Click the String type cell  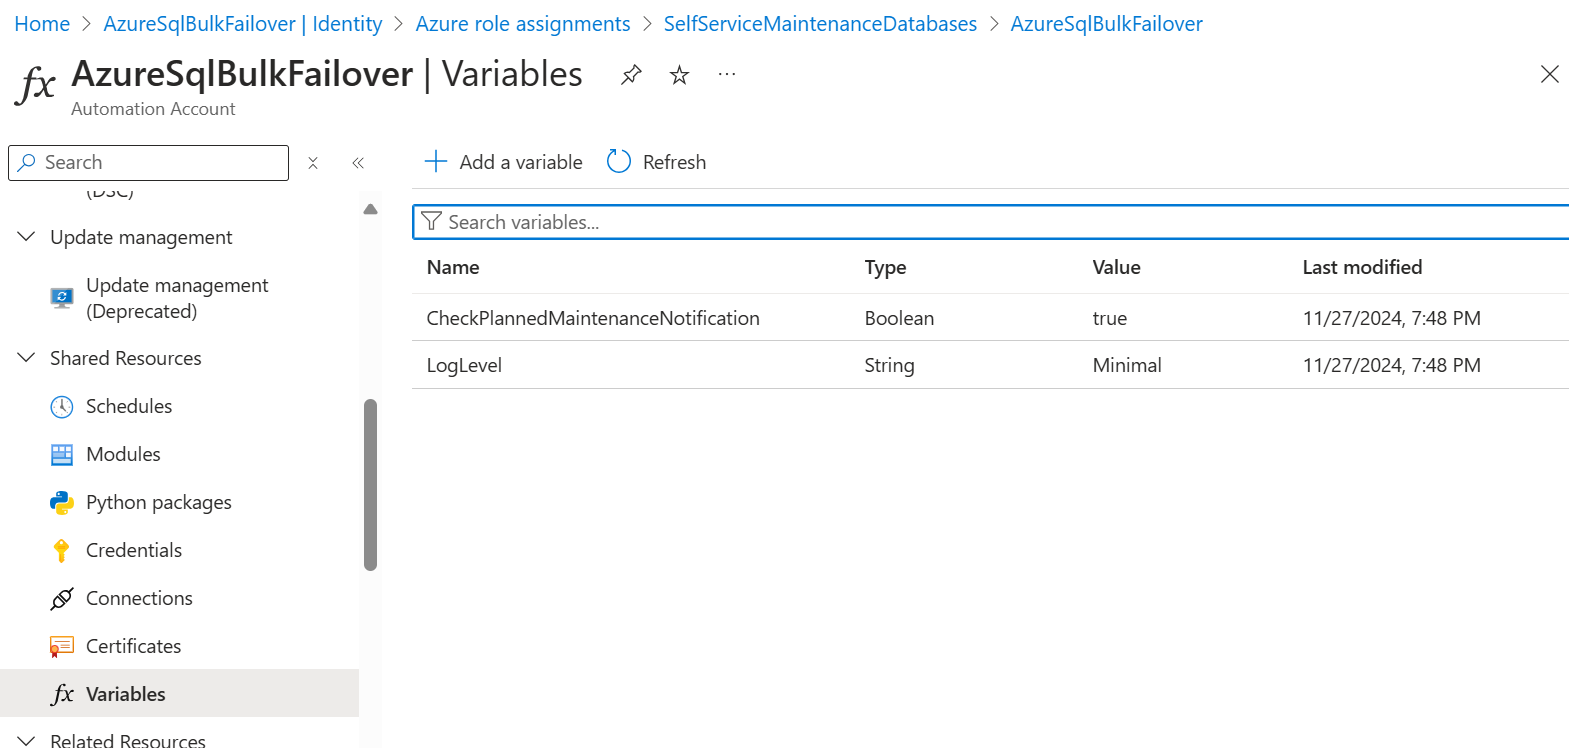pos(889,365)
